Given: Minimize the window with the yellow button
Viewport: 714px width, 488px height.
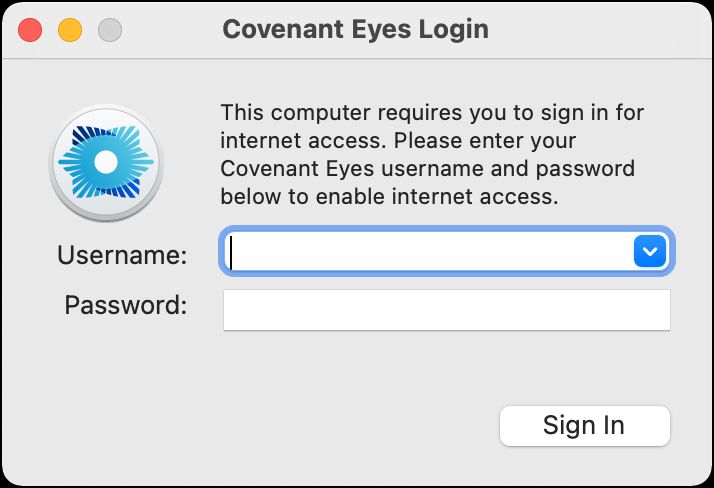Looking at the screenshot, I should [70, 30].
